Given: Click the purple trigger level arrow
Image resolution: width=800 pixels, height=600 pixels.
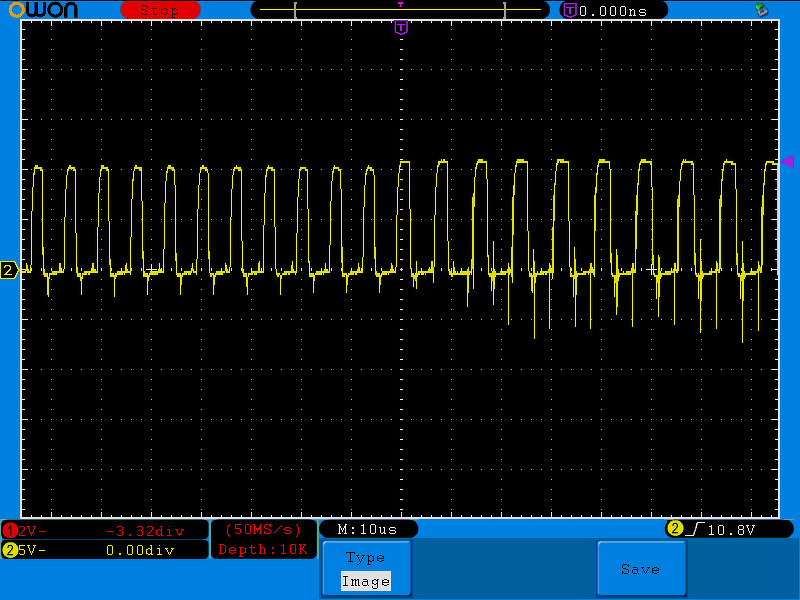Looking at the screenshot, I should point(787,162).
